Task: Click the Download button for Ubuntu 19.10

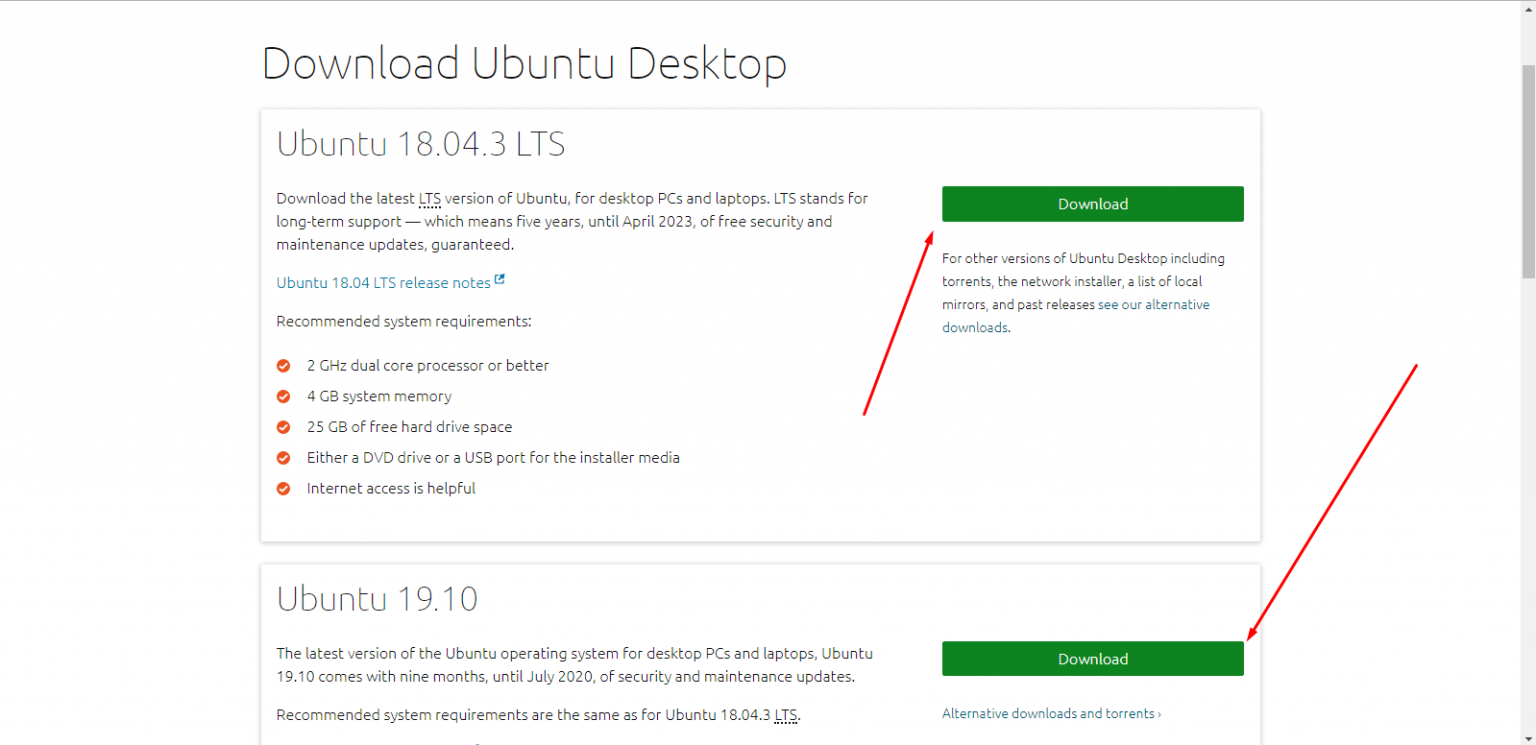Action: (x=1092, y=658)
